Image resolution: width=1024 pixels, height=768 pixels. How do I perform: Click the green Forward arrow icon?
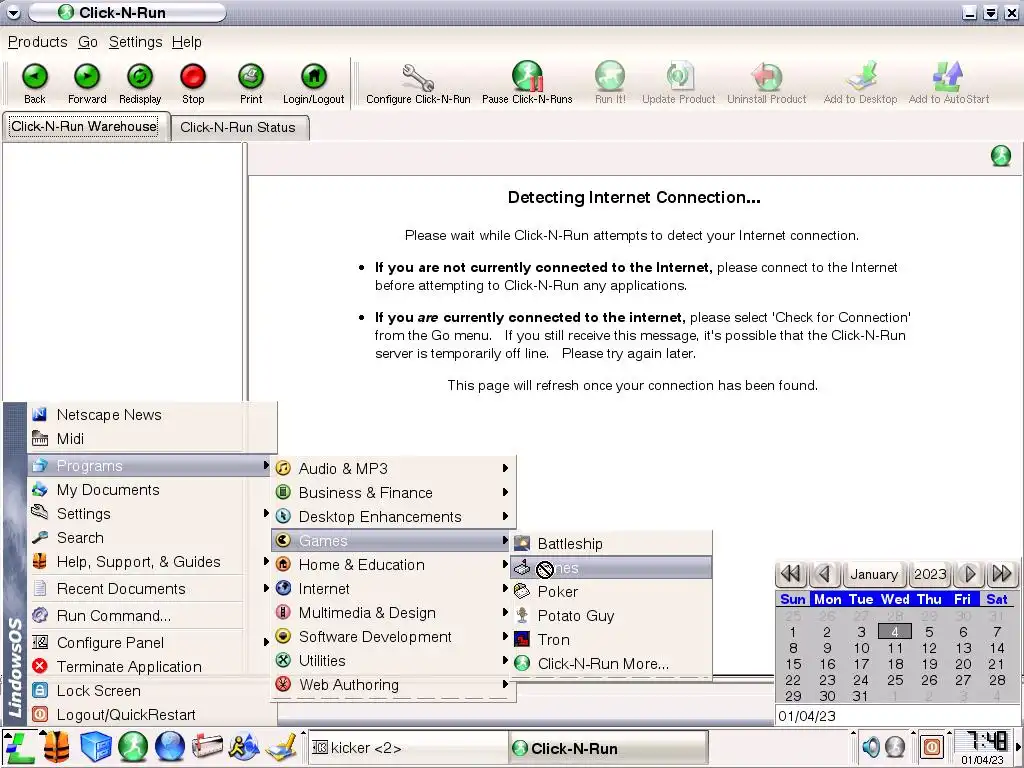[87, 77]
